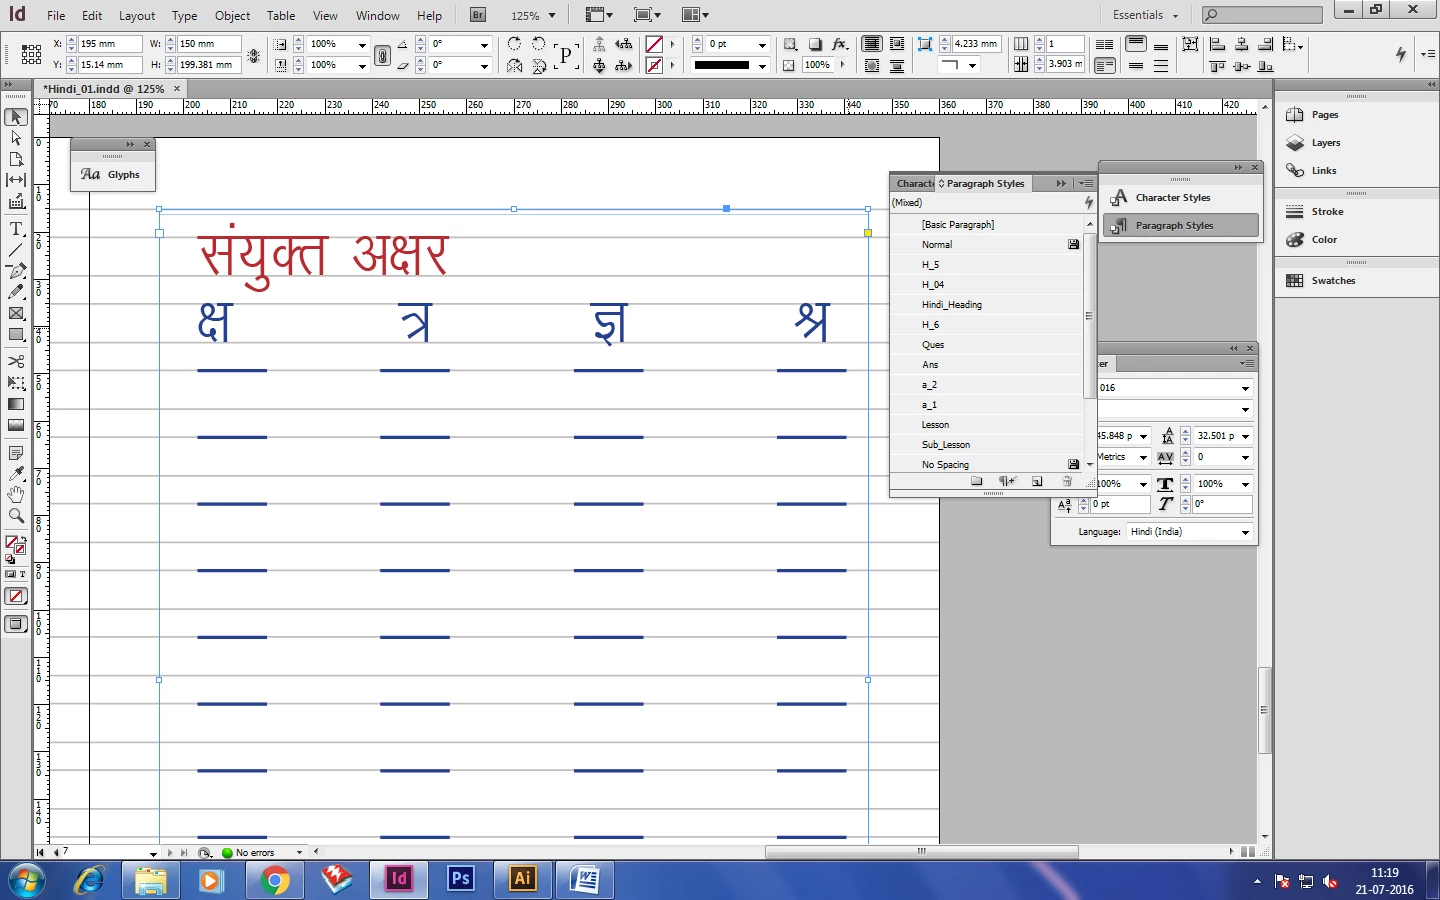Open Photoshop from the Windows taskbar
Image resolution: width=1440 pixels, height=900 pixels.
click(460, 879)
